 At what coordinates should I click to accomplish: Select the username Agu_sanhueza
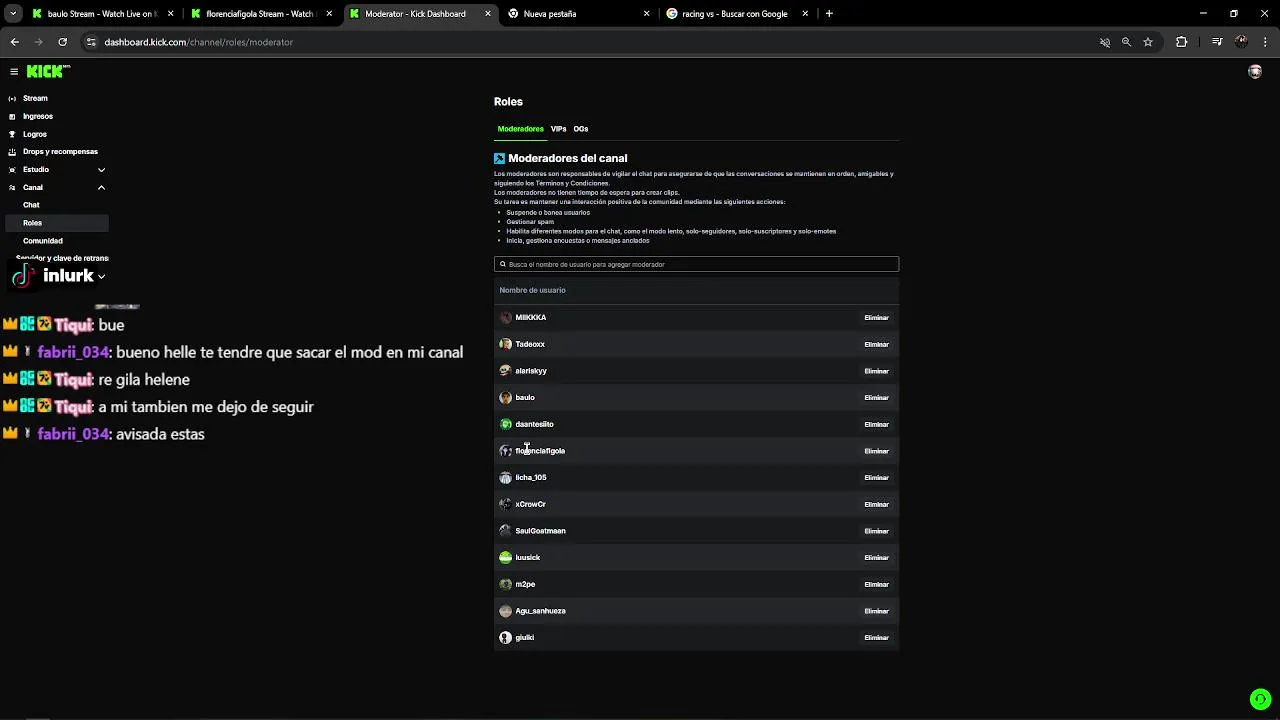pos(540,611)
